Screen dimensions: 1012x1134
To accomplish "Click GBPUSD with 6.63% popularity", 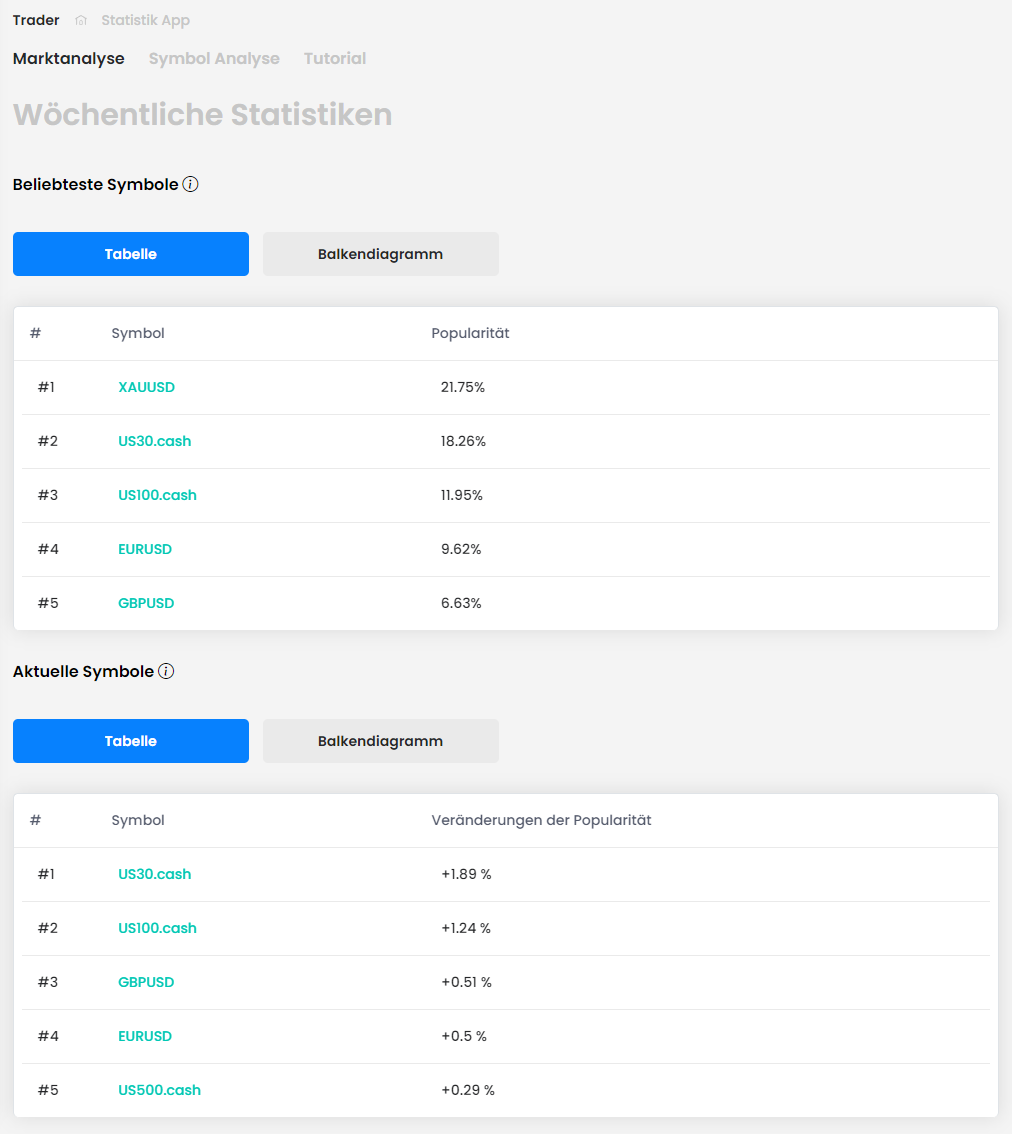I will (146, 603).
